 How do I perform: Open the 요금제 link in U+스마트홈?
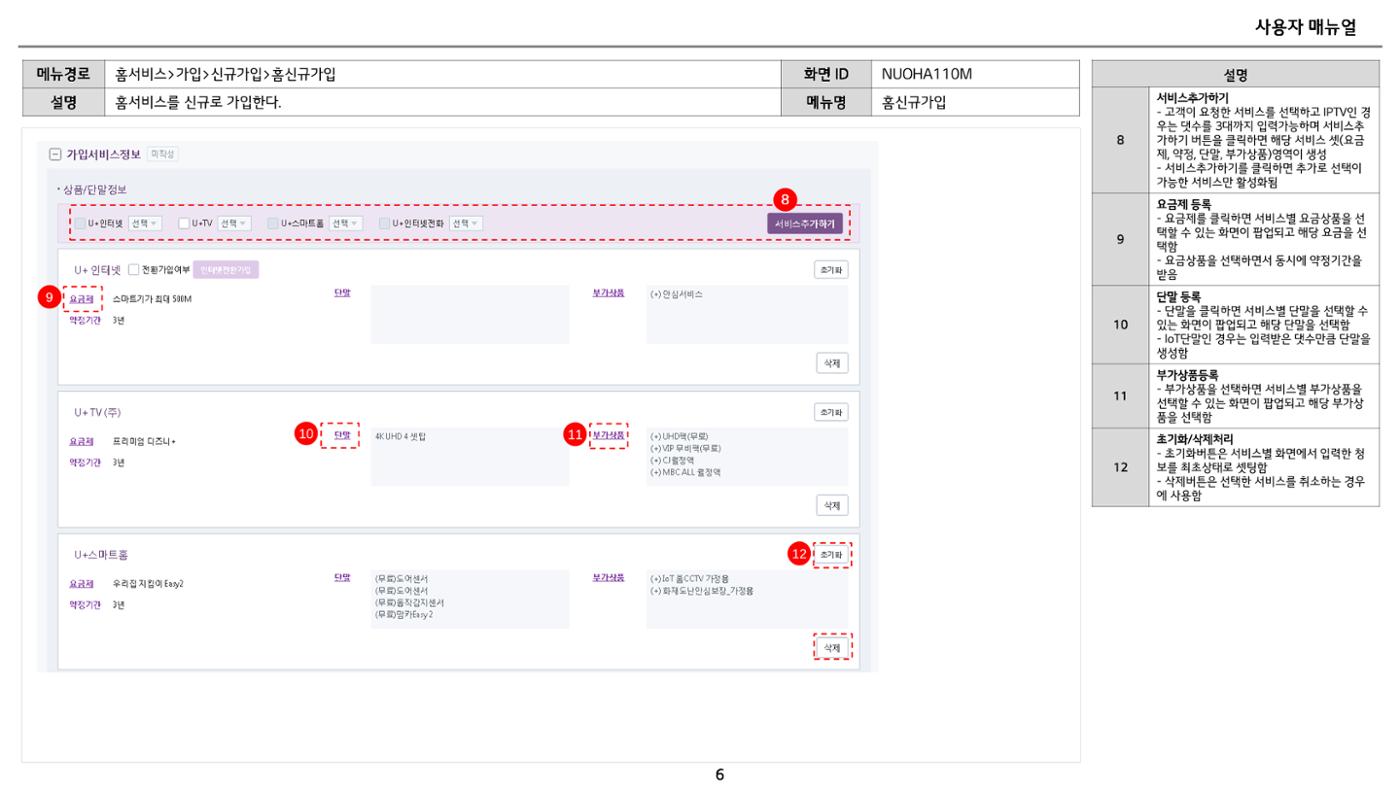pos(81,583)
